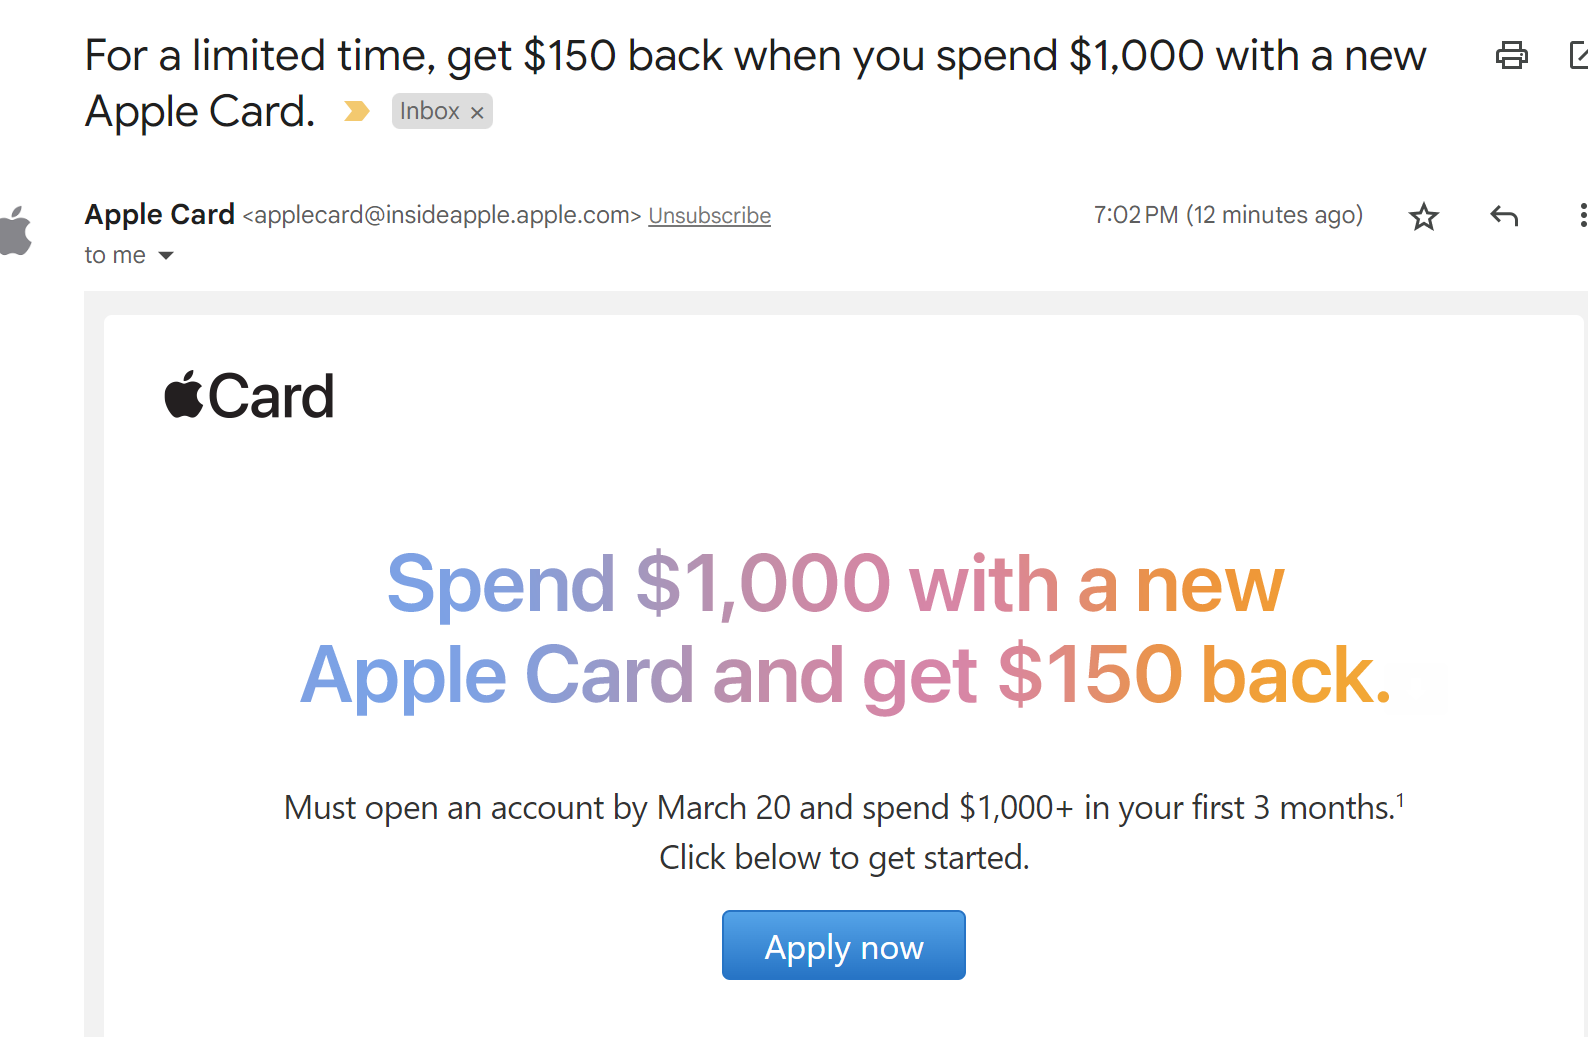1592x1037 pixels.
Task: Click the reply arrow icon
Action: point(1503,215)
